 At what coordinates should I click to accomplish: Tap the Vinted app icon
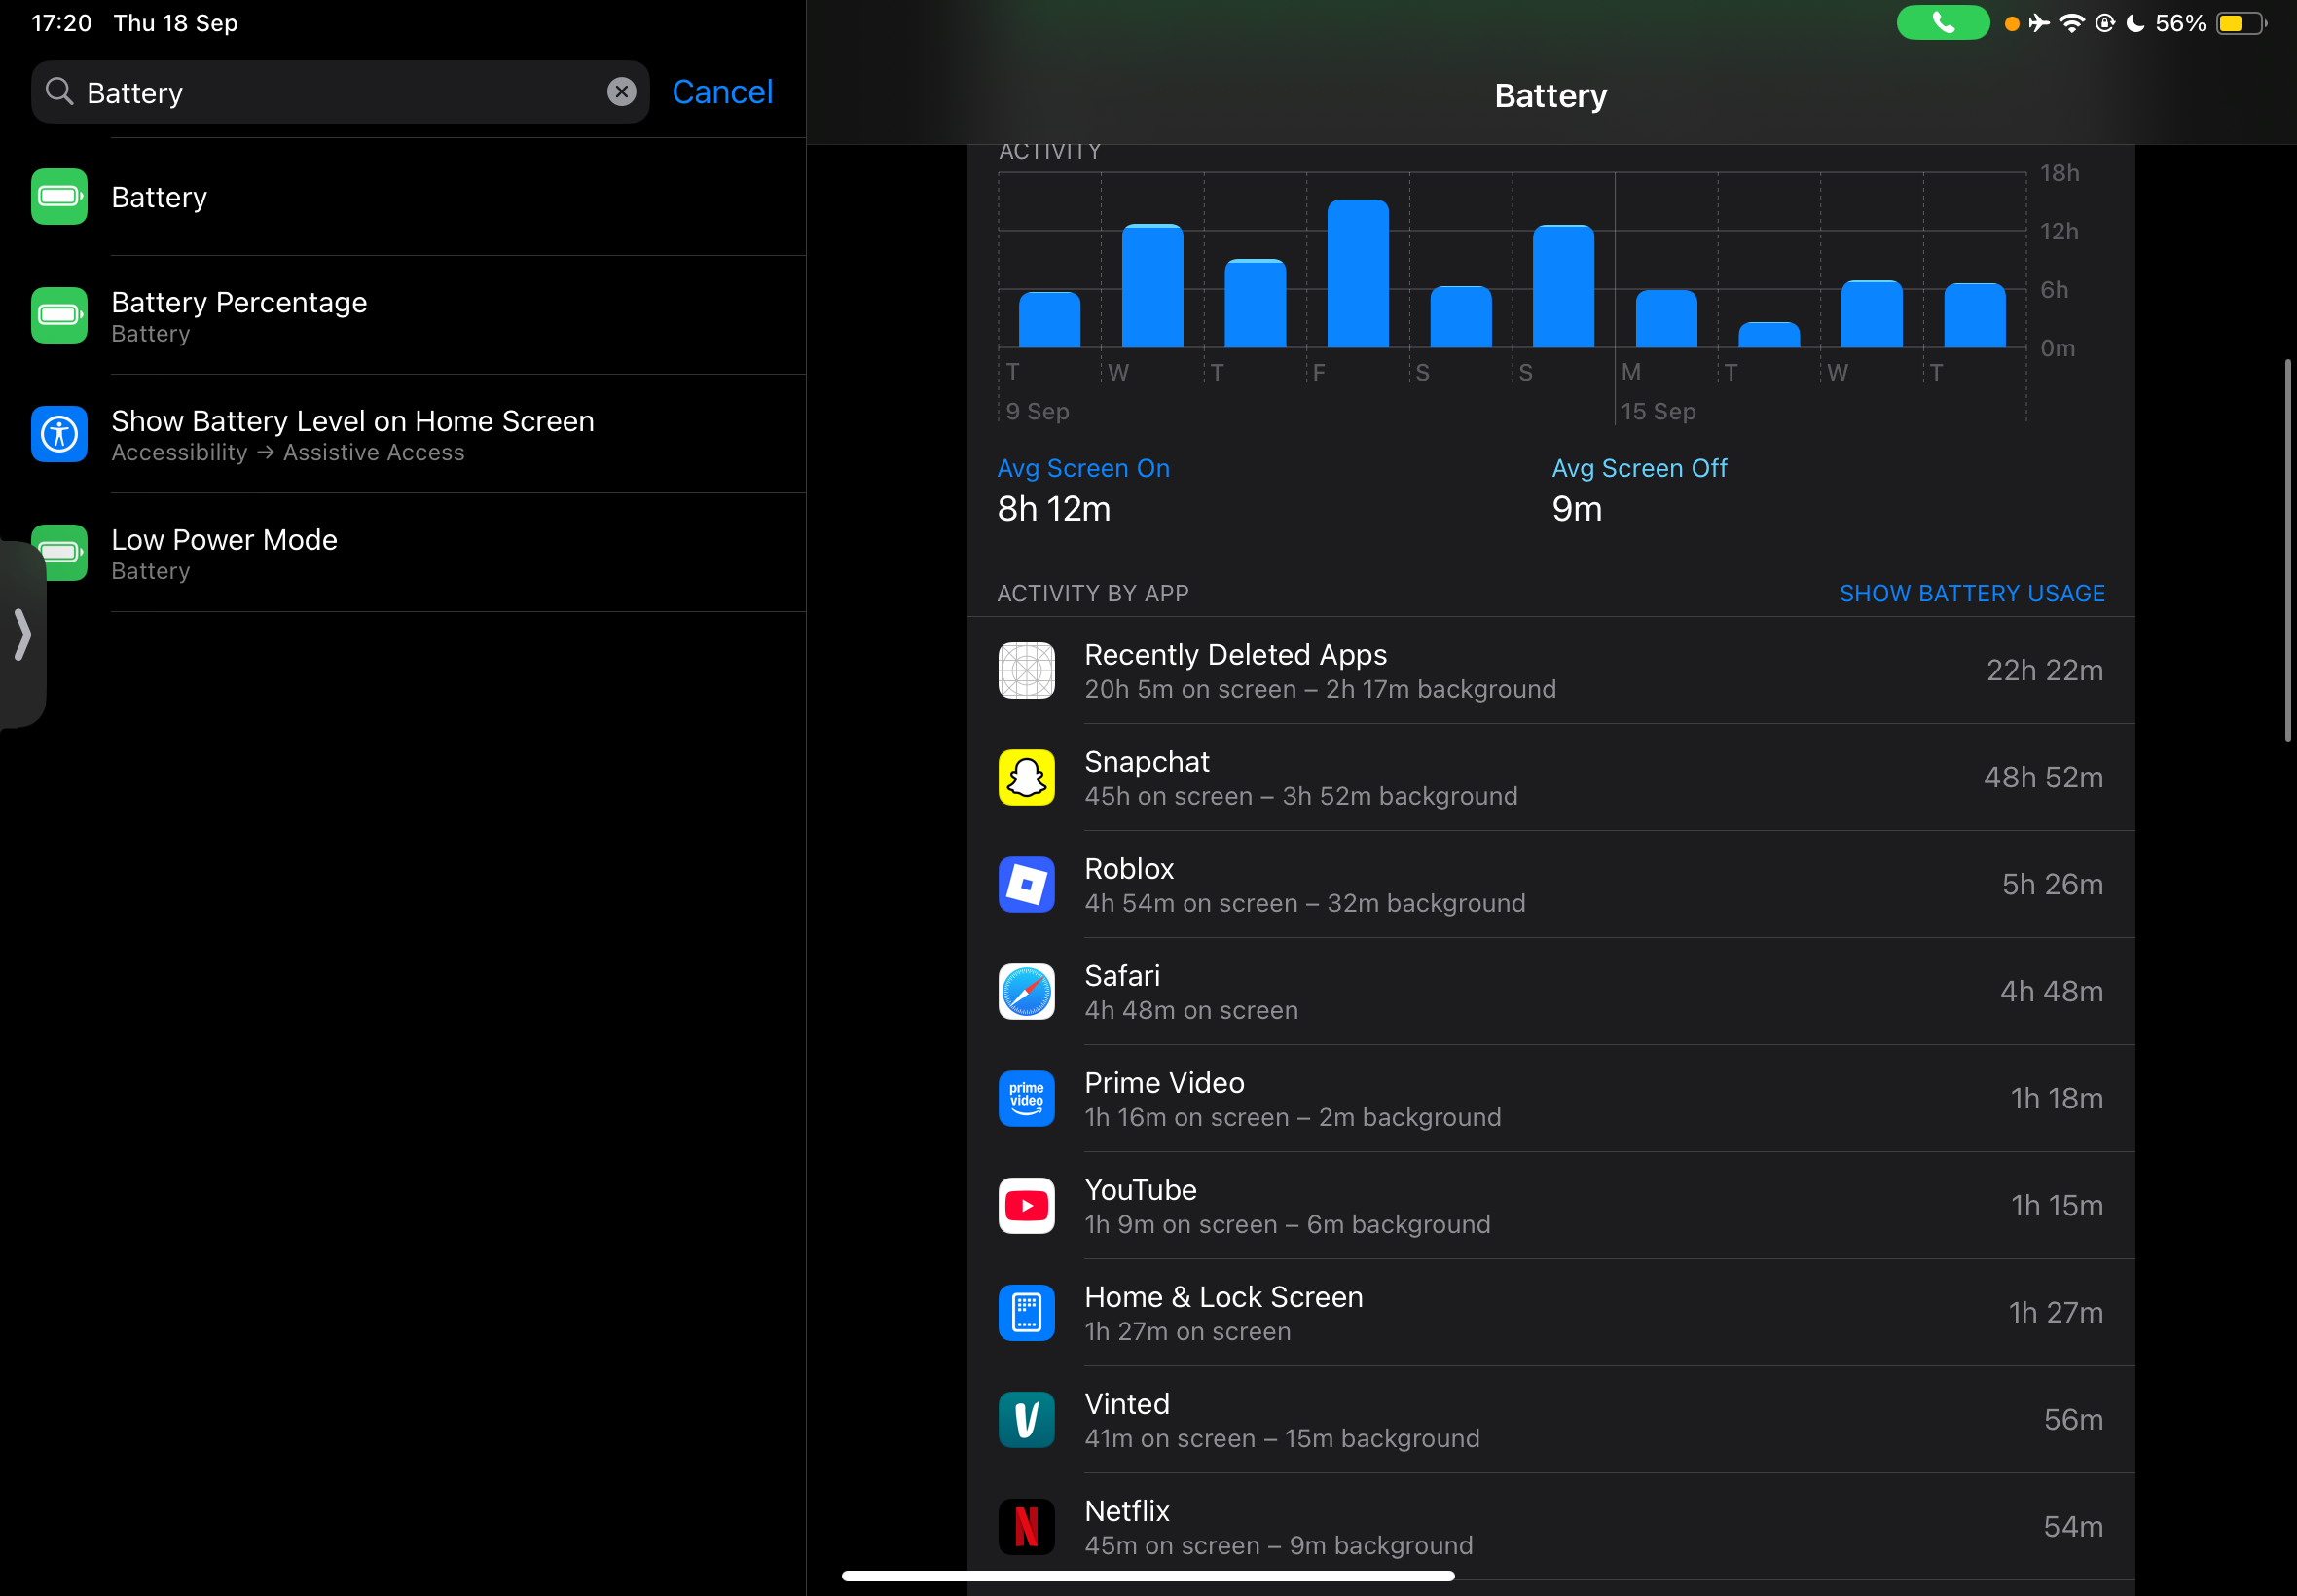1026,1419
